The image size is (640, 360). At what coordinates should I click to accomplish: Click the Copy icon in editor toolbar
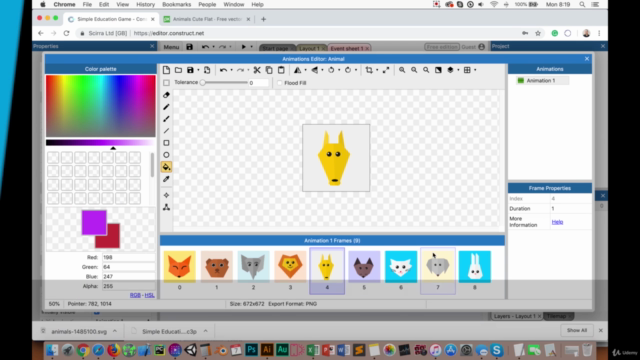[x=269, y=70]
